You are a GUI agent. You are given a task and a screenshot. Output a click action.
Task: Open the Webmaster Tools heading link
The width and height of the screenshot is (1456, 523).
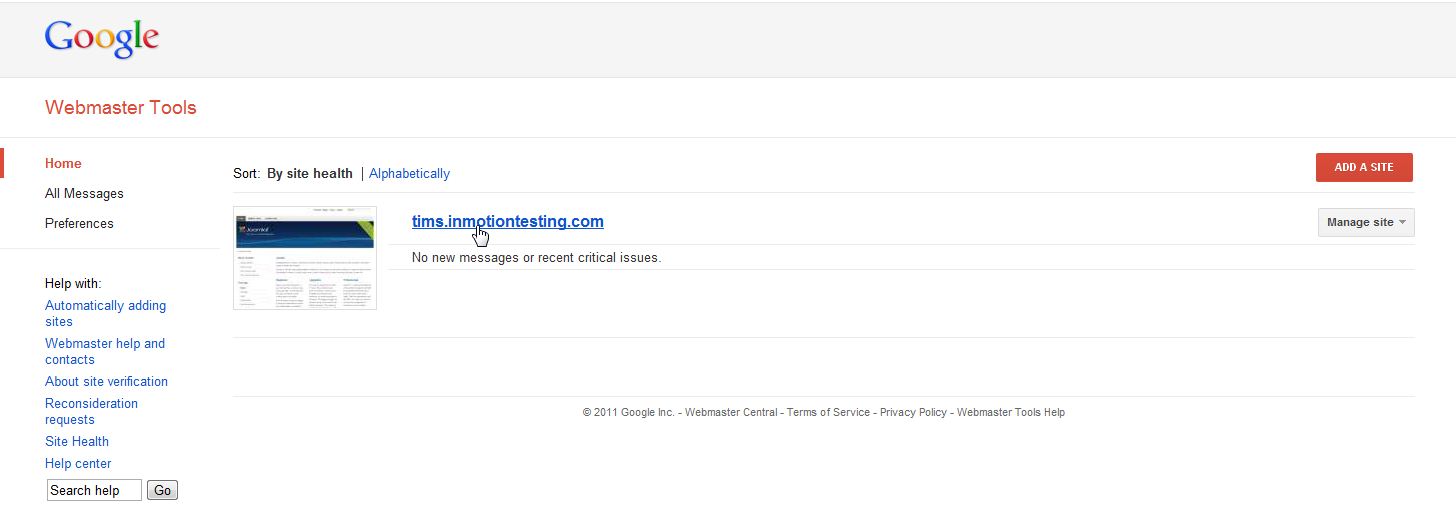121,108
